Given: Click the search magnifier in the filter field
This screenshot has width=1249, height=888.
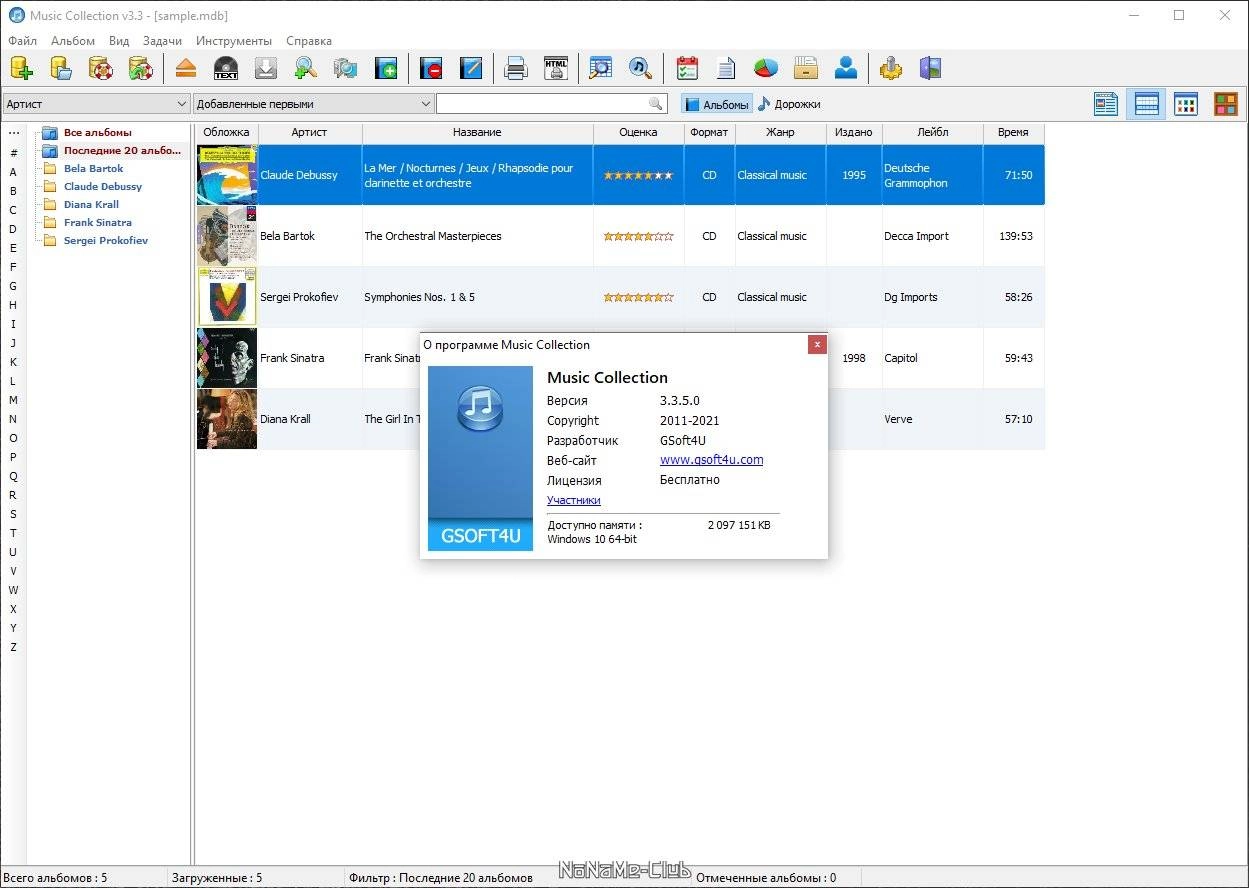Looking at the screenshot, I should 656,104.
